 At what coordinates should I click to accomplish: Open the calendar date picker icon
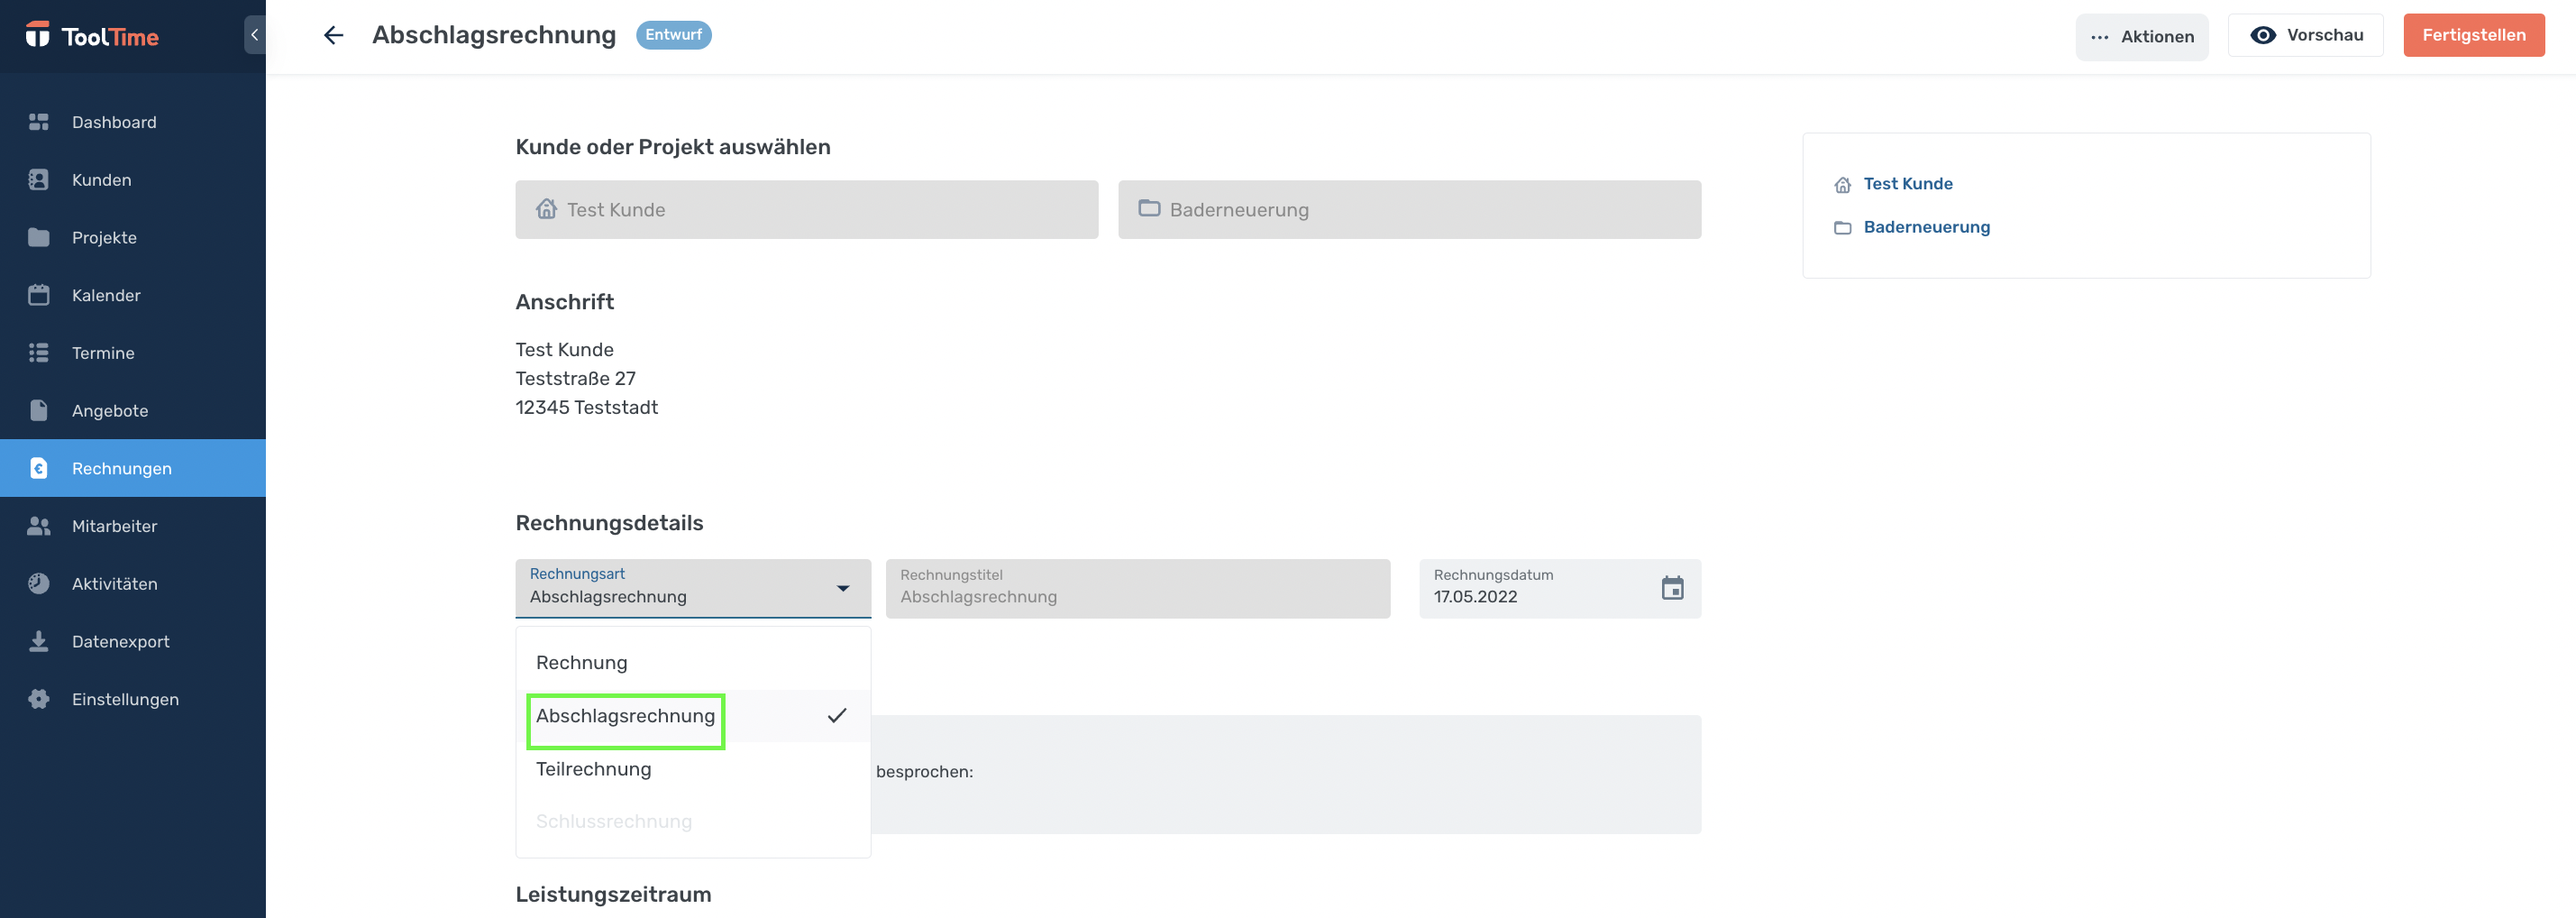1672,588
